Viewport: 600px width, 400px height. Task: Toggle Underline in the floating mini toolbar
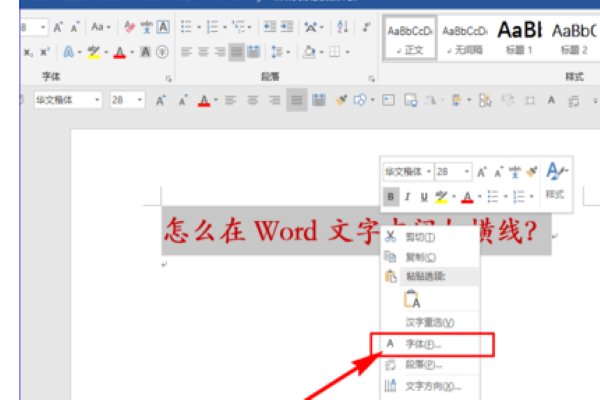(424, 197)
